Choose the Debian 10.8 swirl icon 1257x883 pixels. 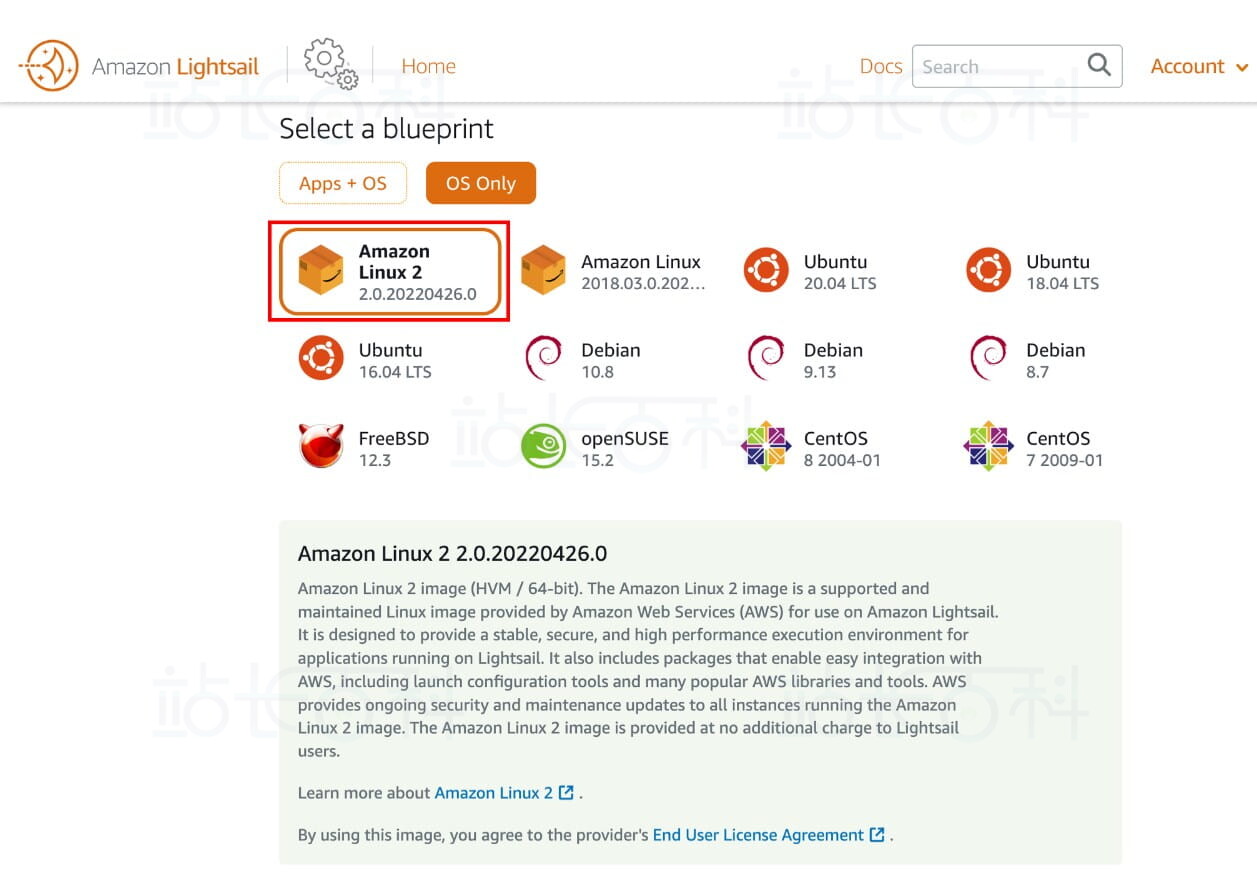click(543, 360)
